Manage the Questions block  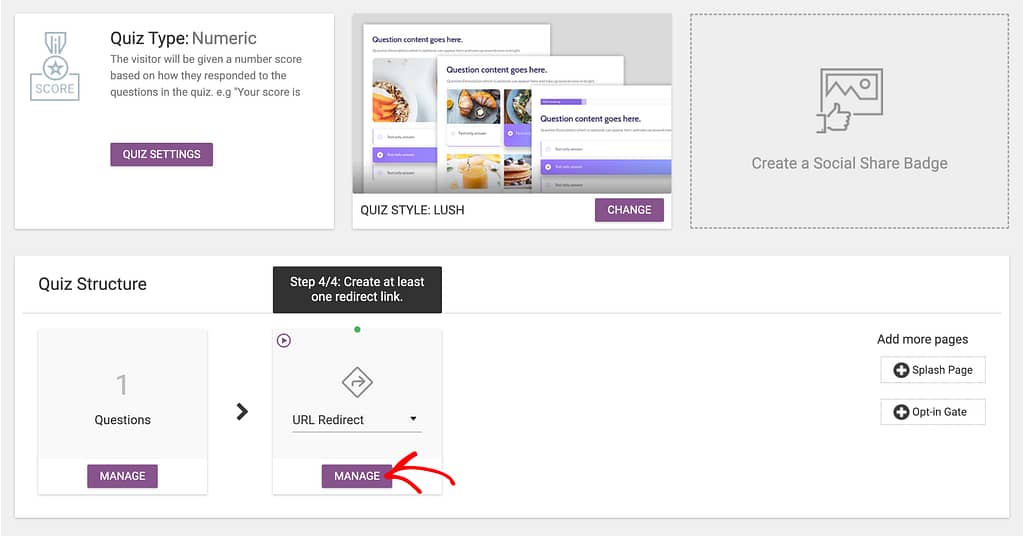122,476
